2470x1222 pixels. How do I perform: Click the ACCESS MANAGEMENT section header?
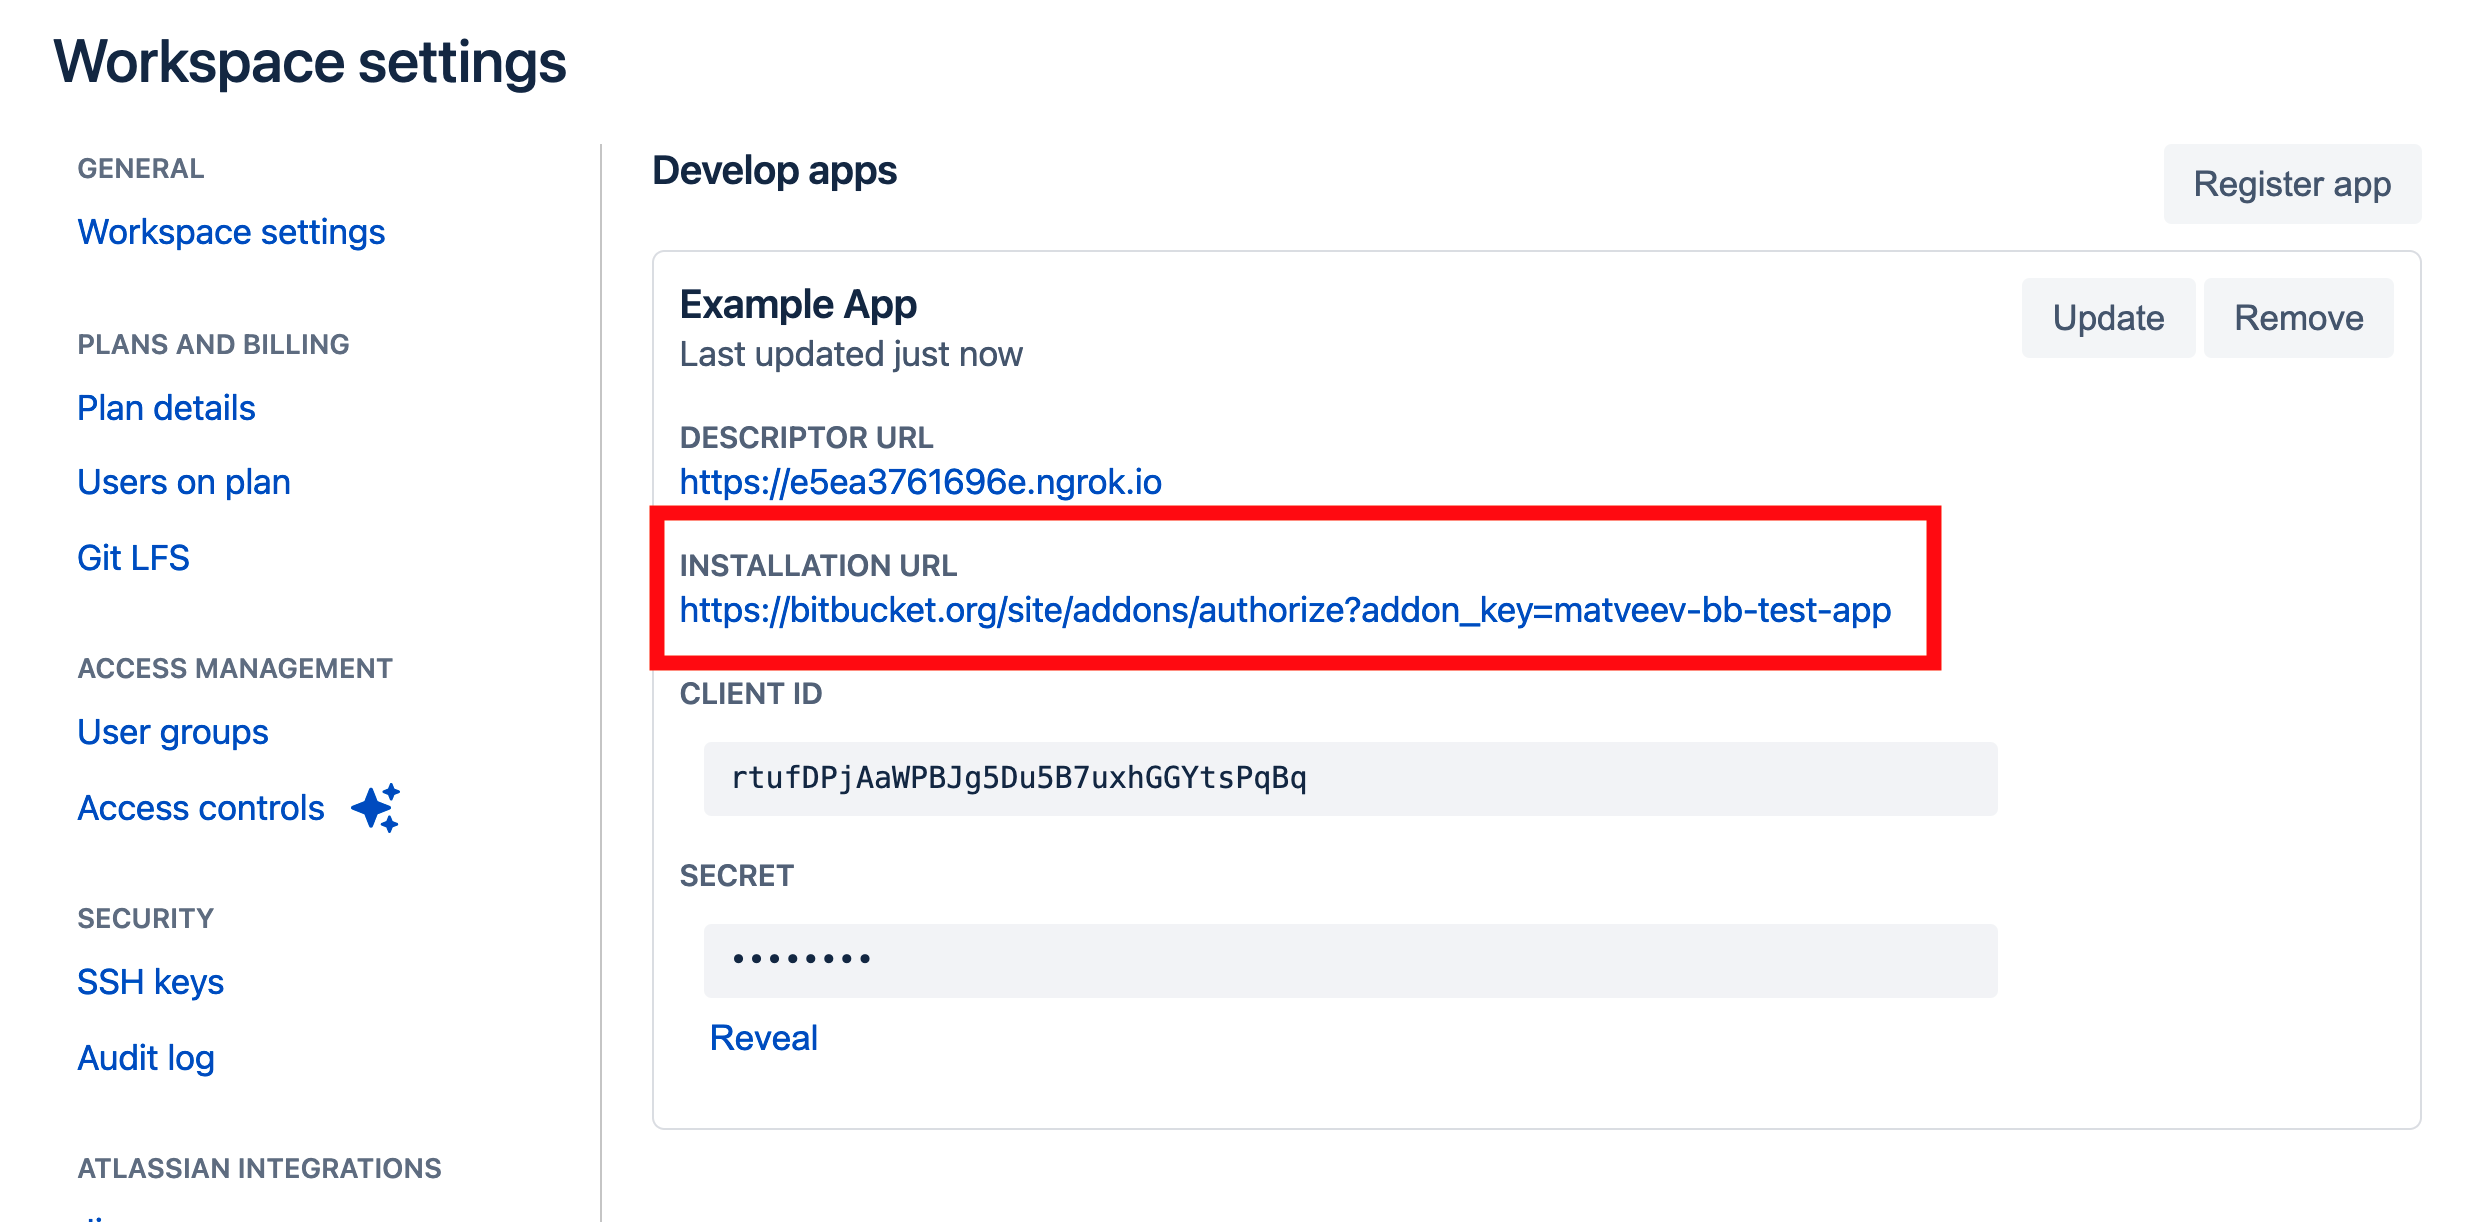click(235, 668)
